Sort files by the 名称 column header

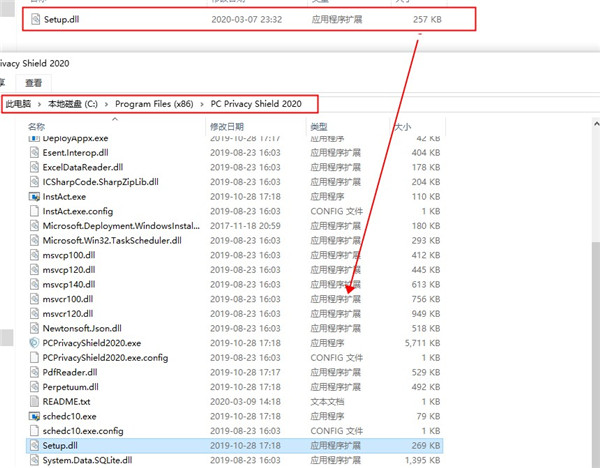click(x=36, y=128)
